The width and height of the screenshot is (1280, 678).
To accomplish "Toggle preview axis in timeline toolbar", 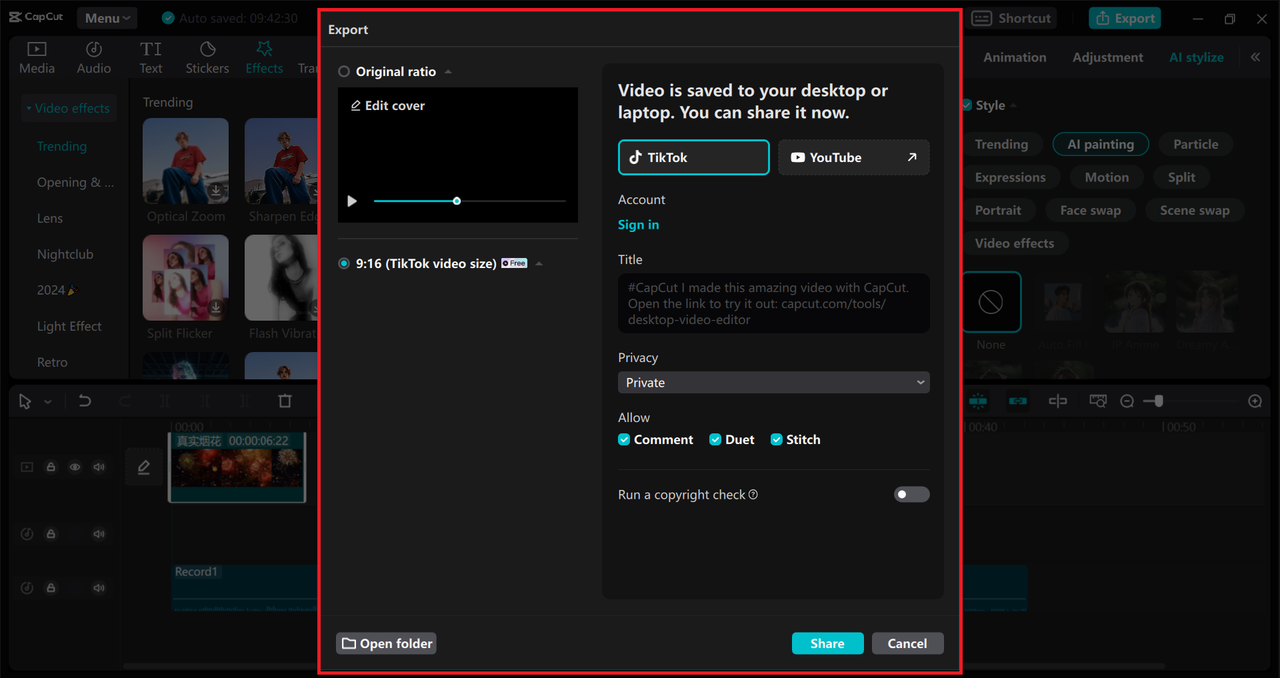I will 1058,401.
